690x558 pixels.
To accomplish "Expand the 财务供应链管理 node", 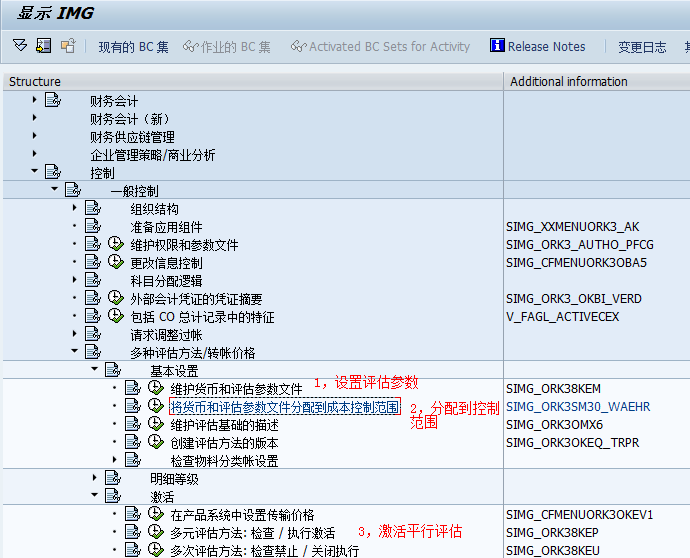I will tap(34, 136).
